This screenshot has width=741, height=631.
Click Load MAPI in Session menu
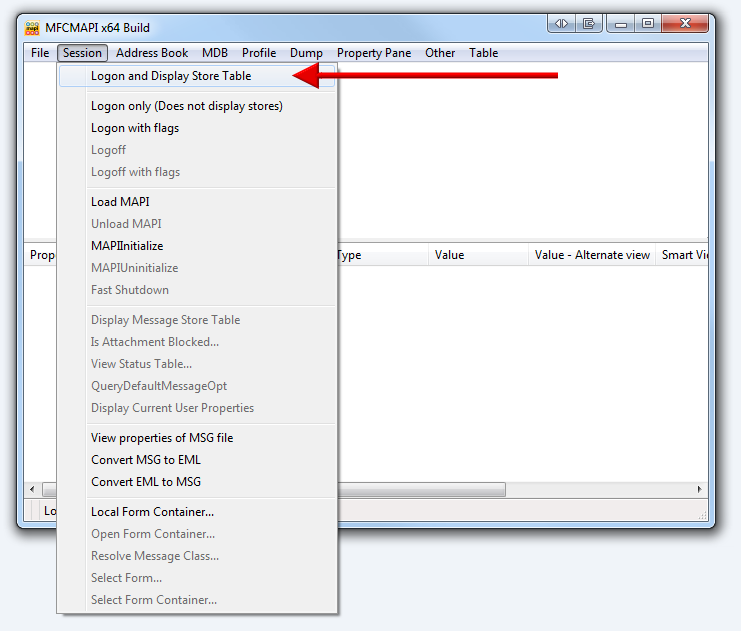point(120,202)
